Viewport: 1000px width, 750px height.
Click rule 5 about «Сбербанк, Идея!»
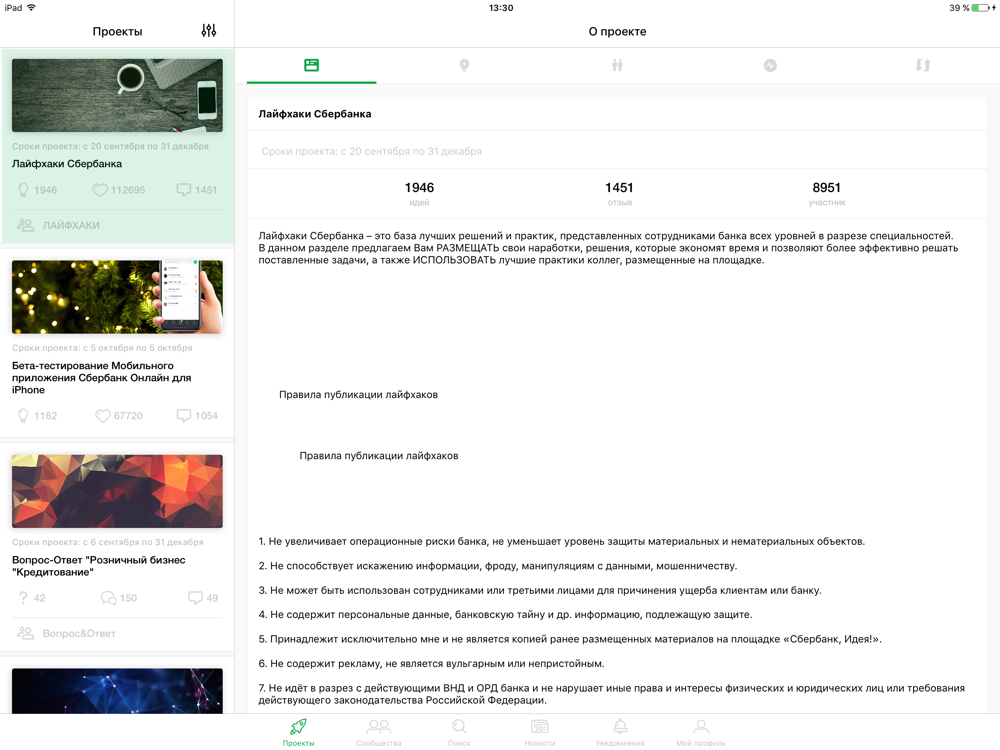coord(570,639)
